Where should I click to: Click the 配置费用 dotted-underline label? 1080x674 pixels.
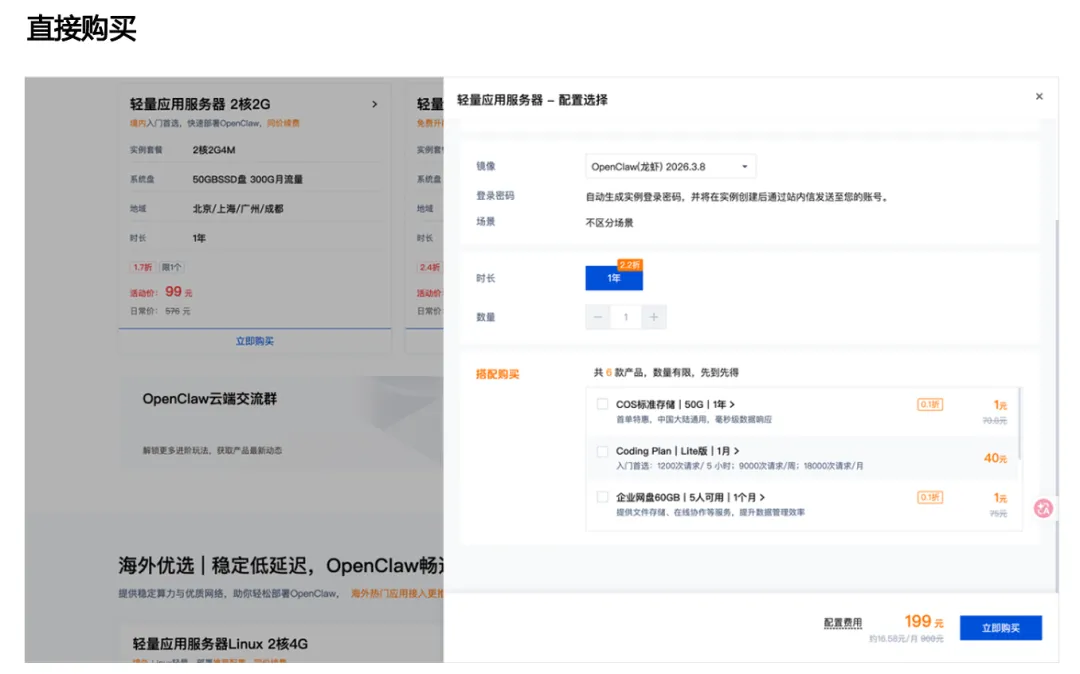(x=842, y=622)
